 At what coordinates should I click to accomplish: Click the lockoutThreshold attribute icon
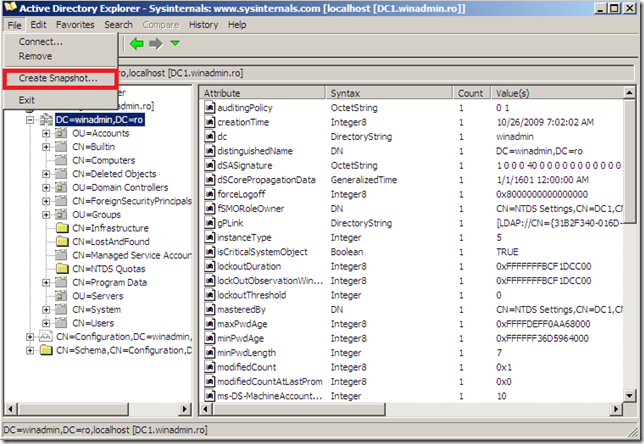[x=209, y=295]
